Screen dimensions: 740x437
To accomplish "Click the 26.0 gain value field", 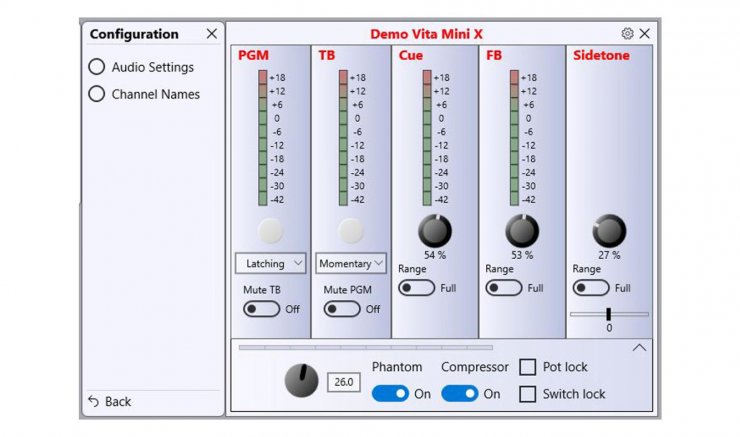I will 343,382.
